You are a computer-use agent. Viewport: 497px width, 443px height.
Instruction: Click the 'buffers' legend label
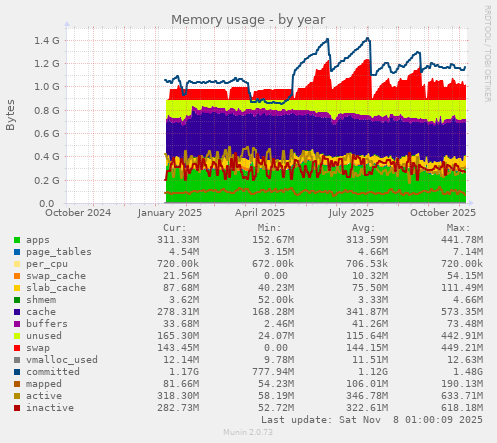pos(47,324)
